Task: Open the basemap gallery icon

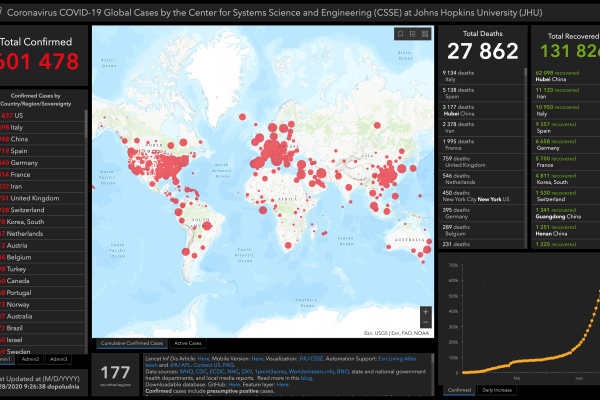Action: pos(424,33)
